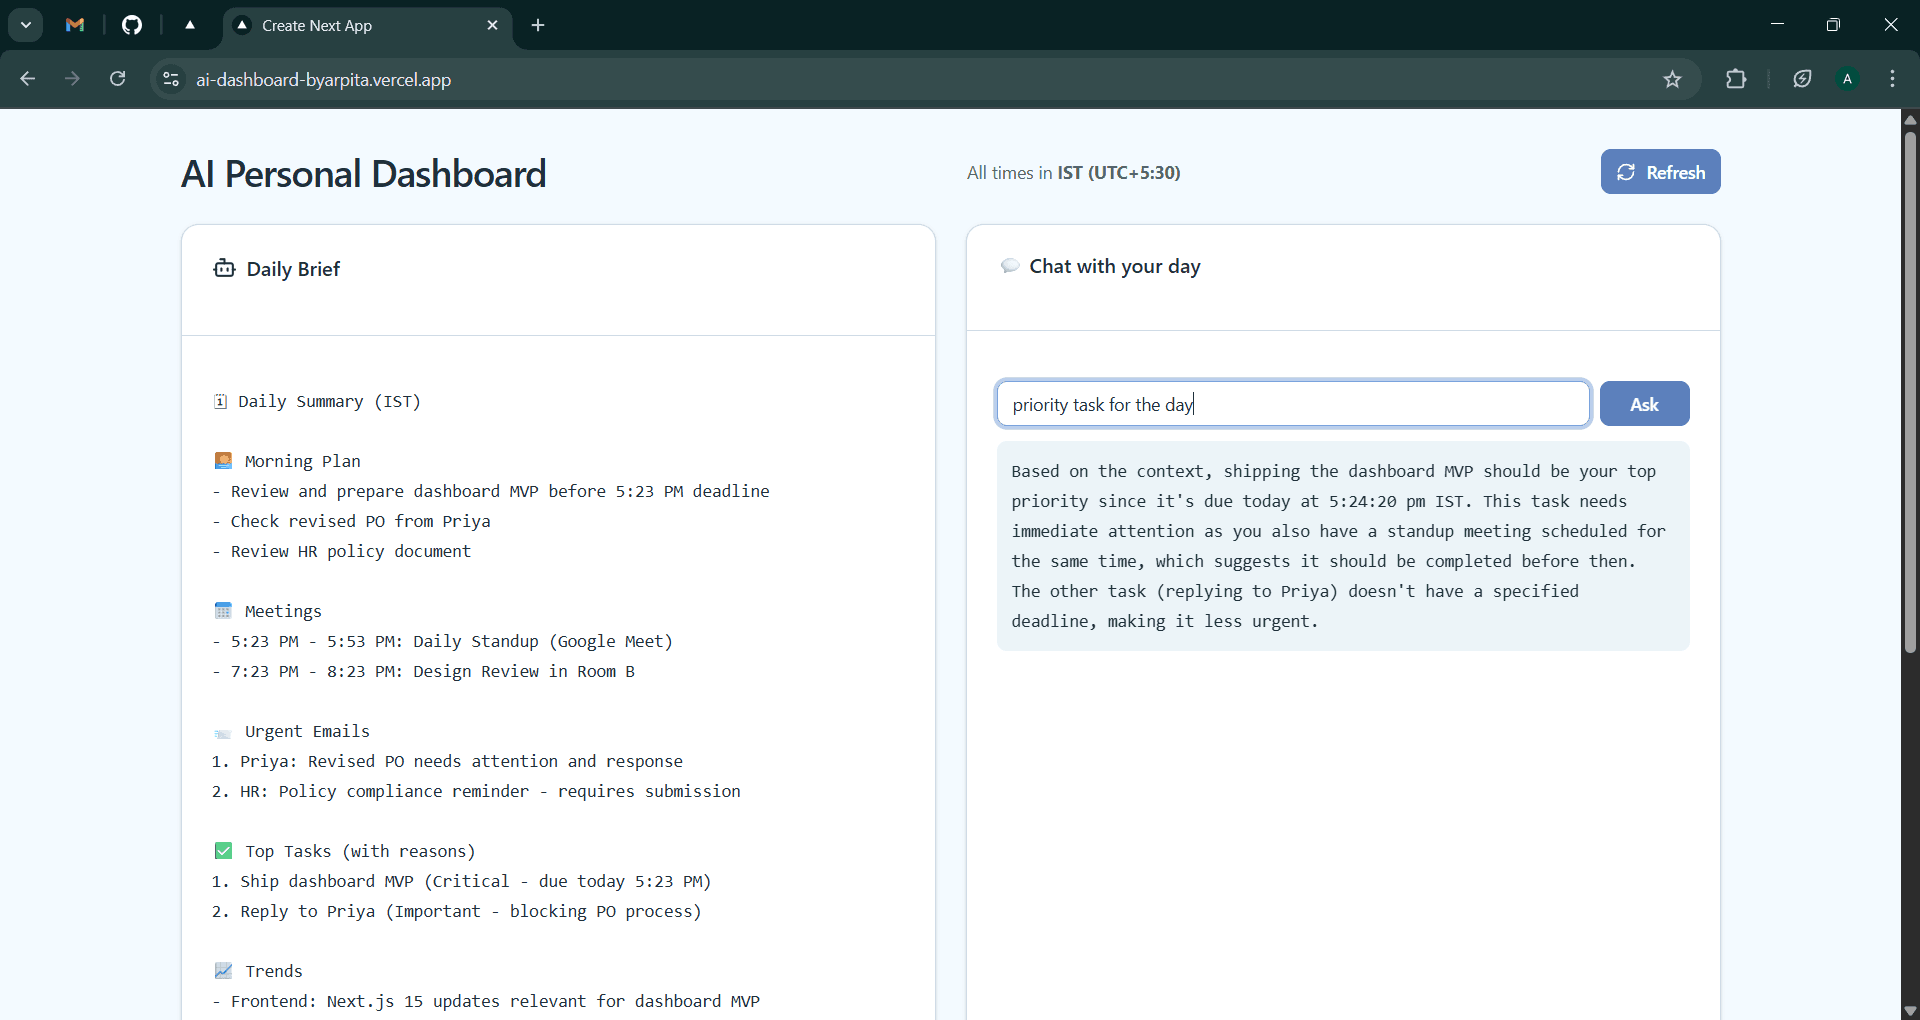
Task: Open the tab search dropdown
Action: [x=26, y=25]
